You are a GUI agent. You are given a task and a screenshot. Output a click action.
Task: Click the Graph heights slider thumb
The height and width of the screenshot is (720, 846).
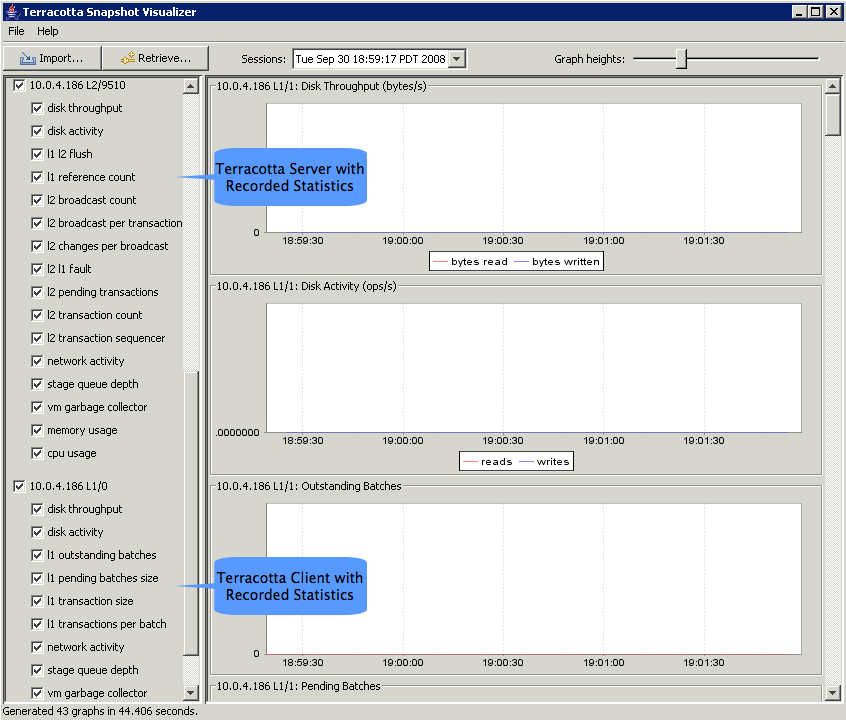(681, 59)
